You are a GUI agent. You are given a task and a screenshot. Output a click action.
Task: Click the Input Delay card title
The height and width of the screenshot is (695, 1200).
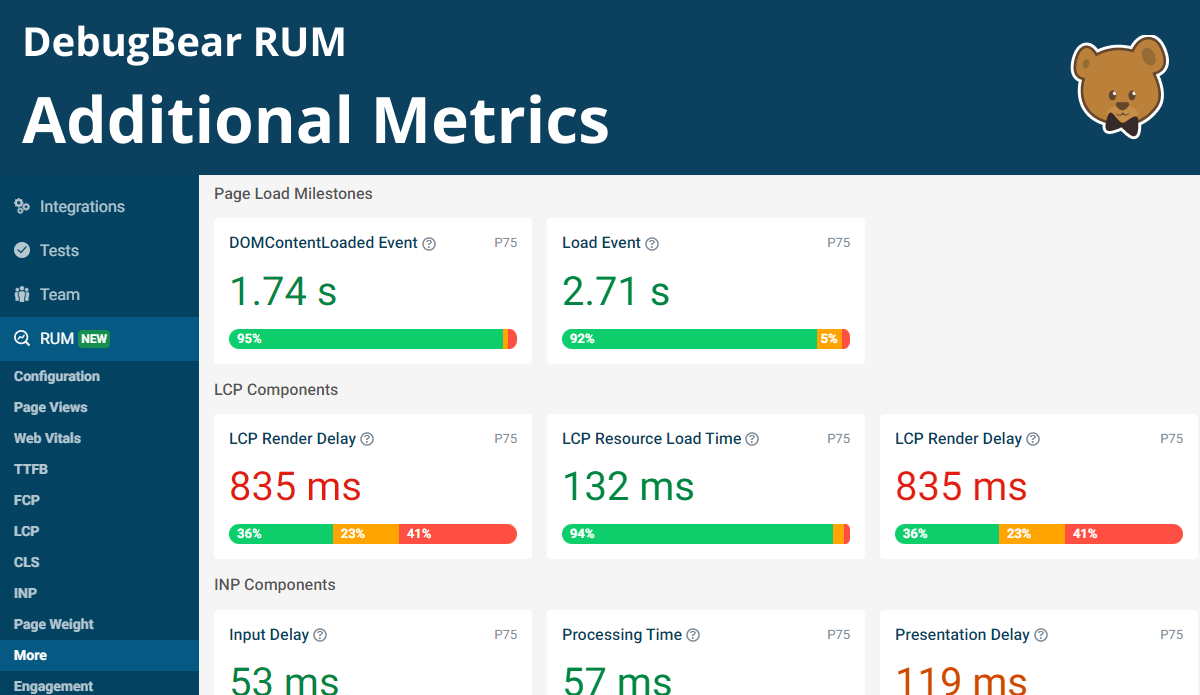pyautogui.click(x=268, y=634)
